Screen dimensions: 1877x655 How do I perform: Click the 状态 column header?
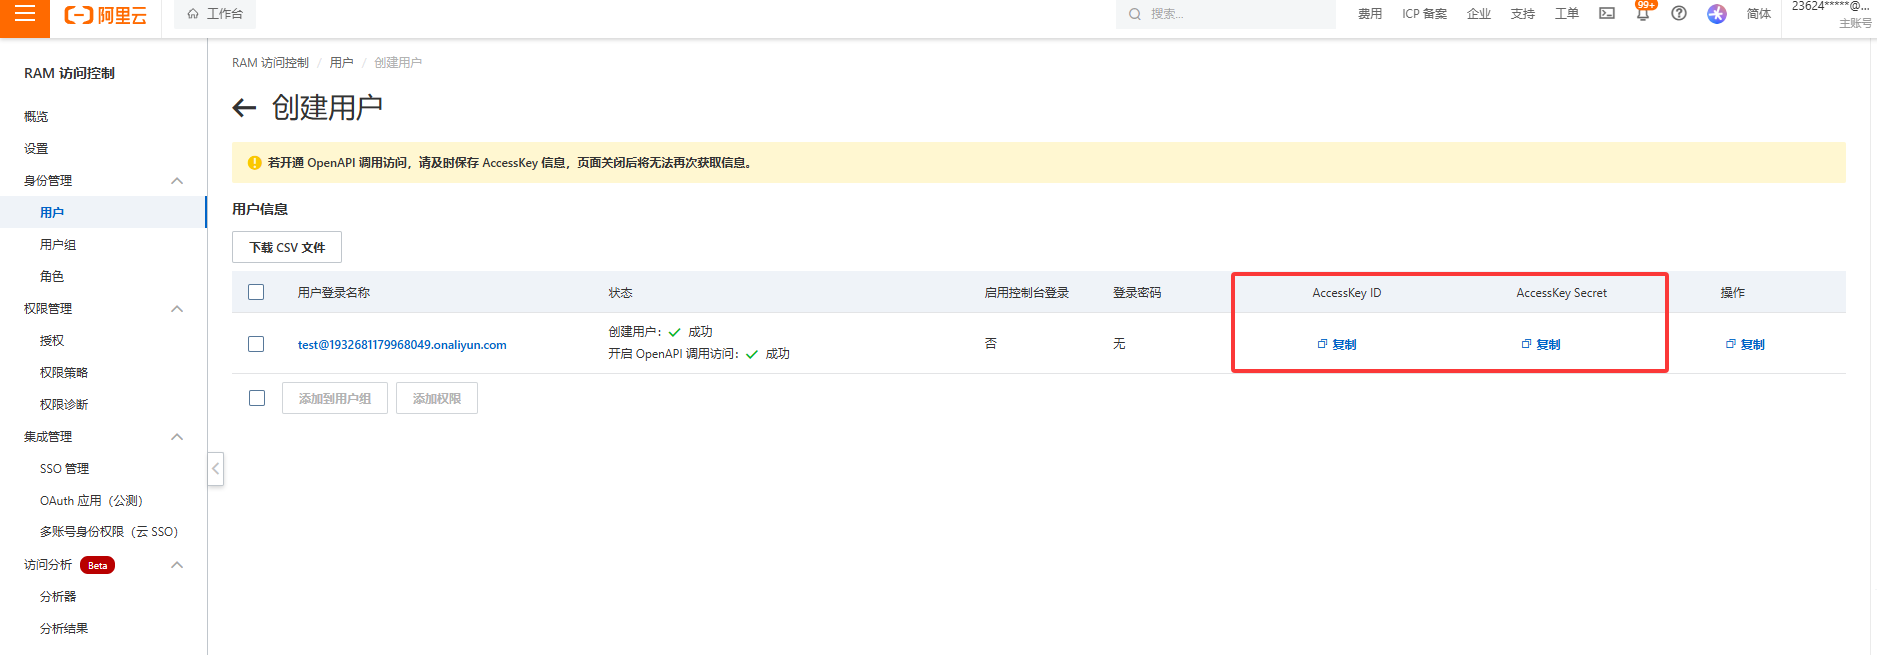[x=620, y=293]
